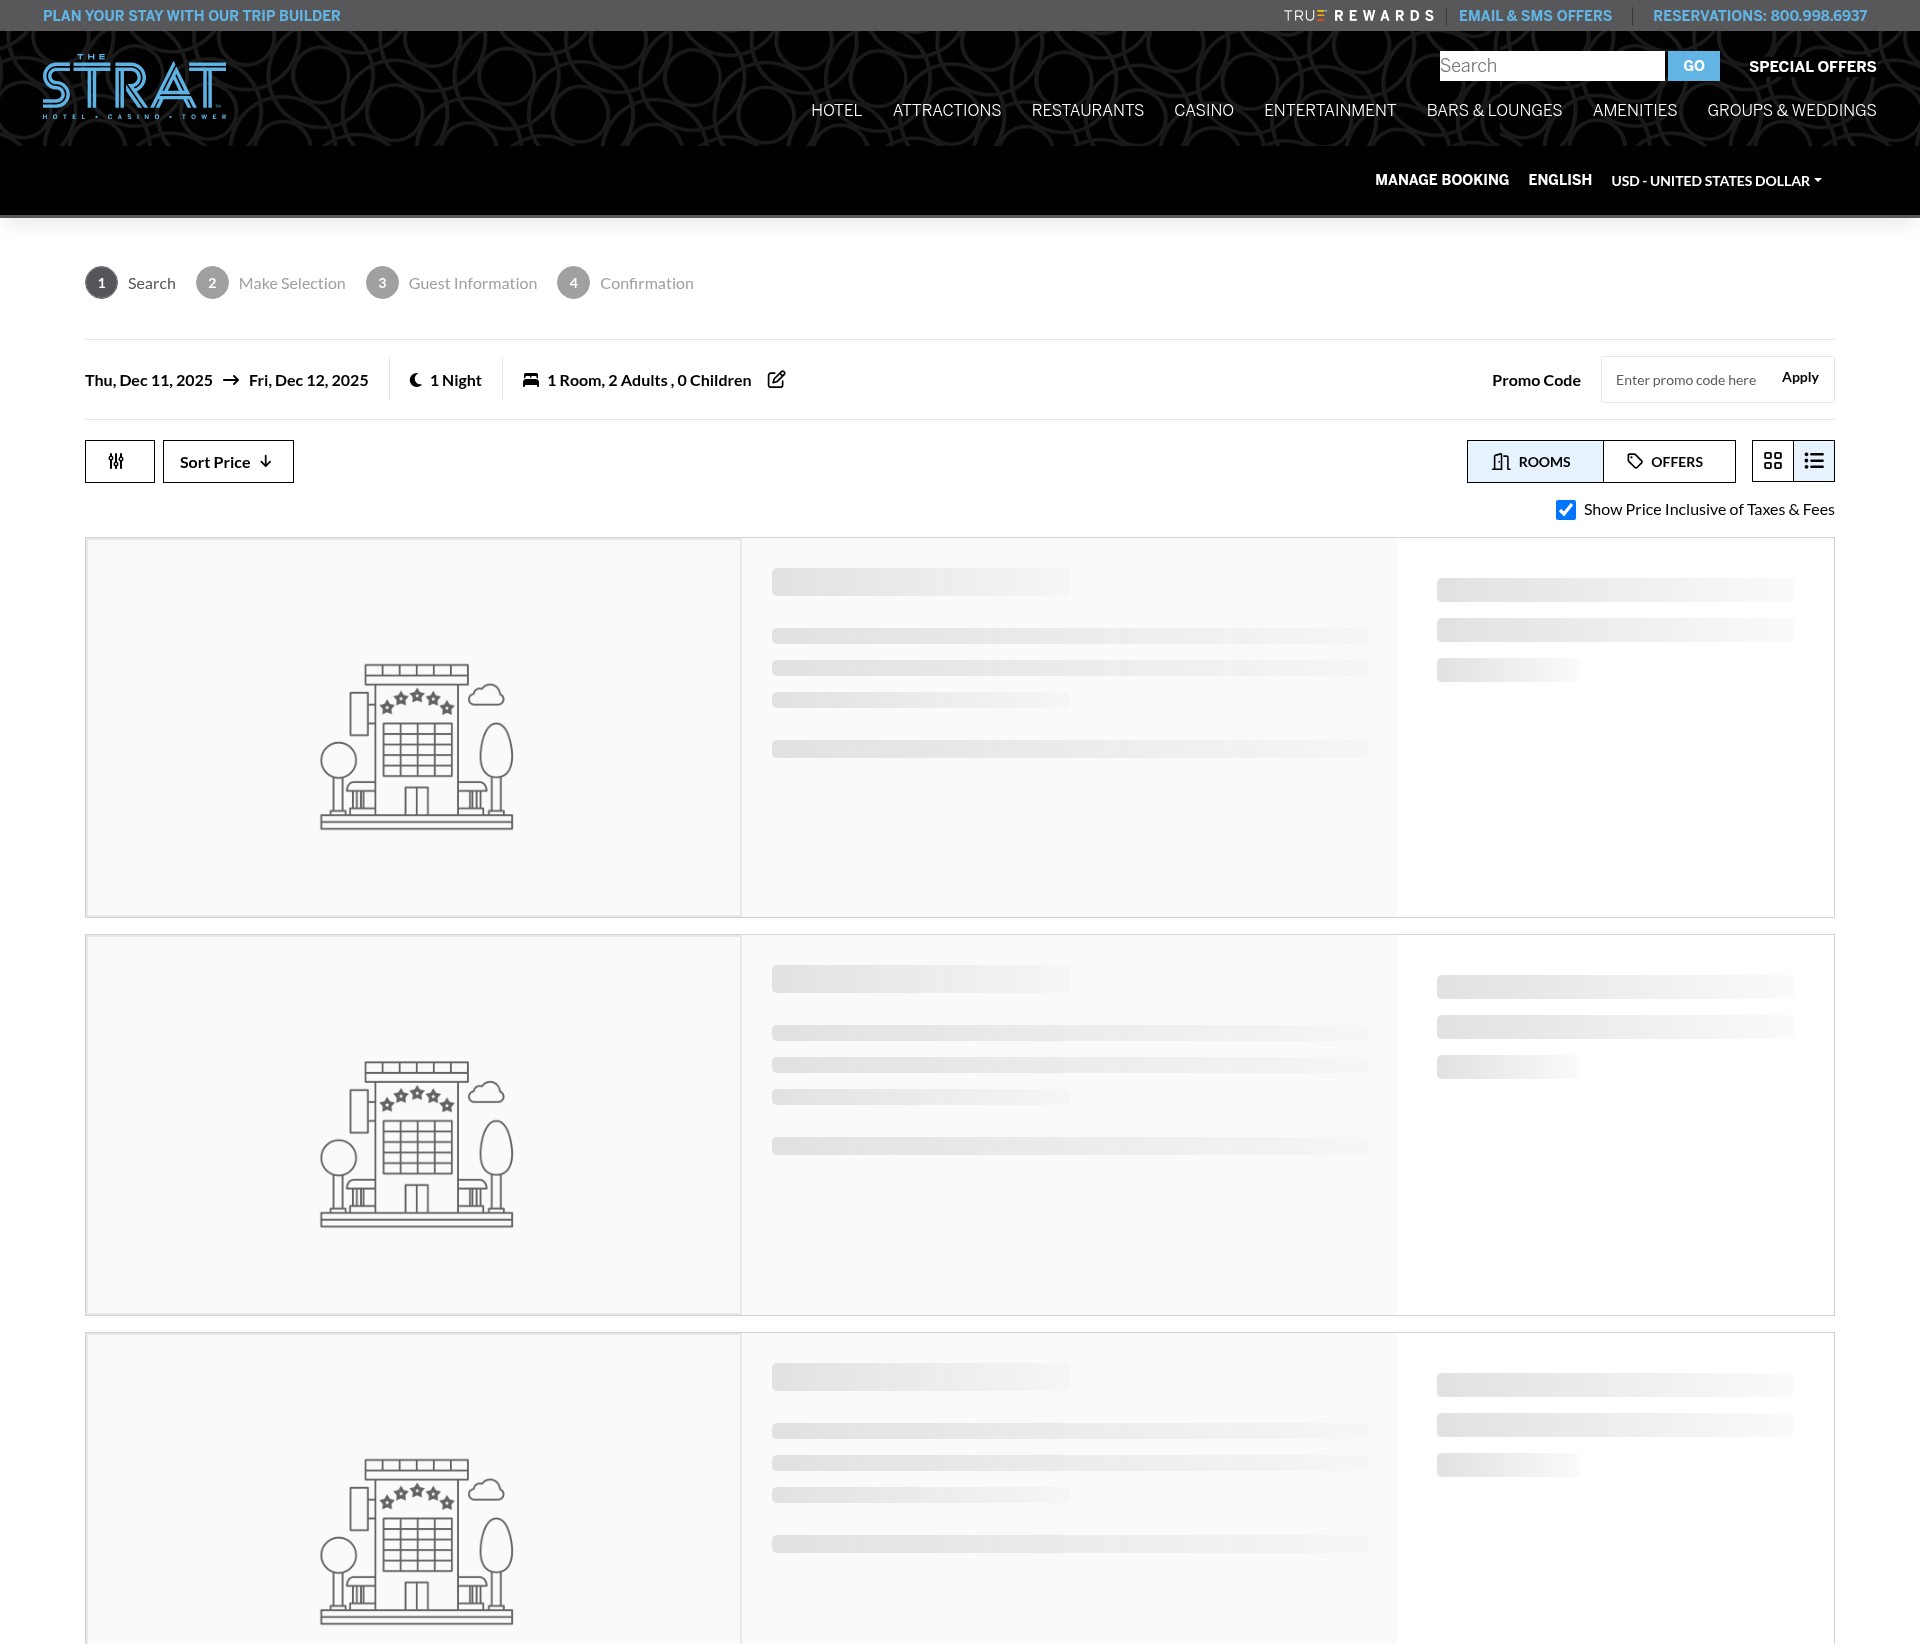Screen dimensions: 1920x1644
Task: Toggle Show Price Inclusive of Taxes checkbox
Action: click(x=1566, y=510)
